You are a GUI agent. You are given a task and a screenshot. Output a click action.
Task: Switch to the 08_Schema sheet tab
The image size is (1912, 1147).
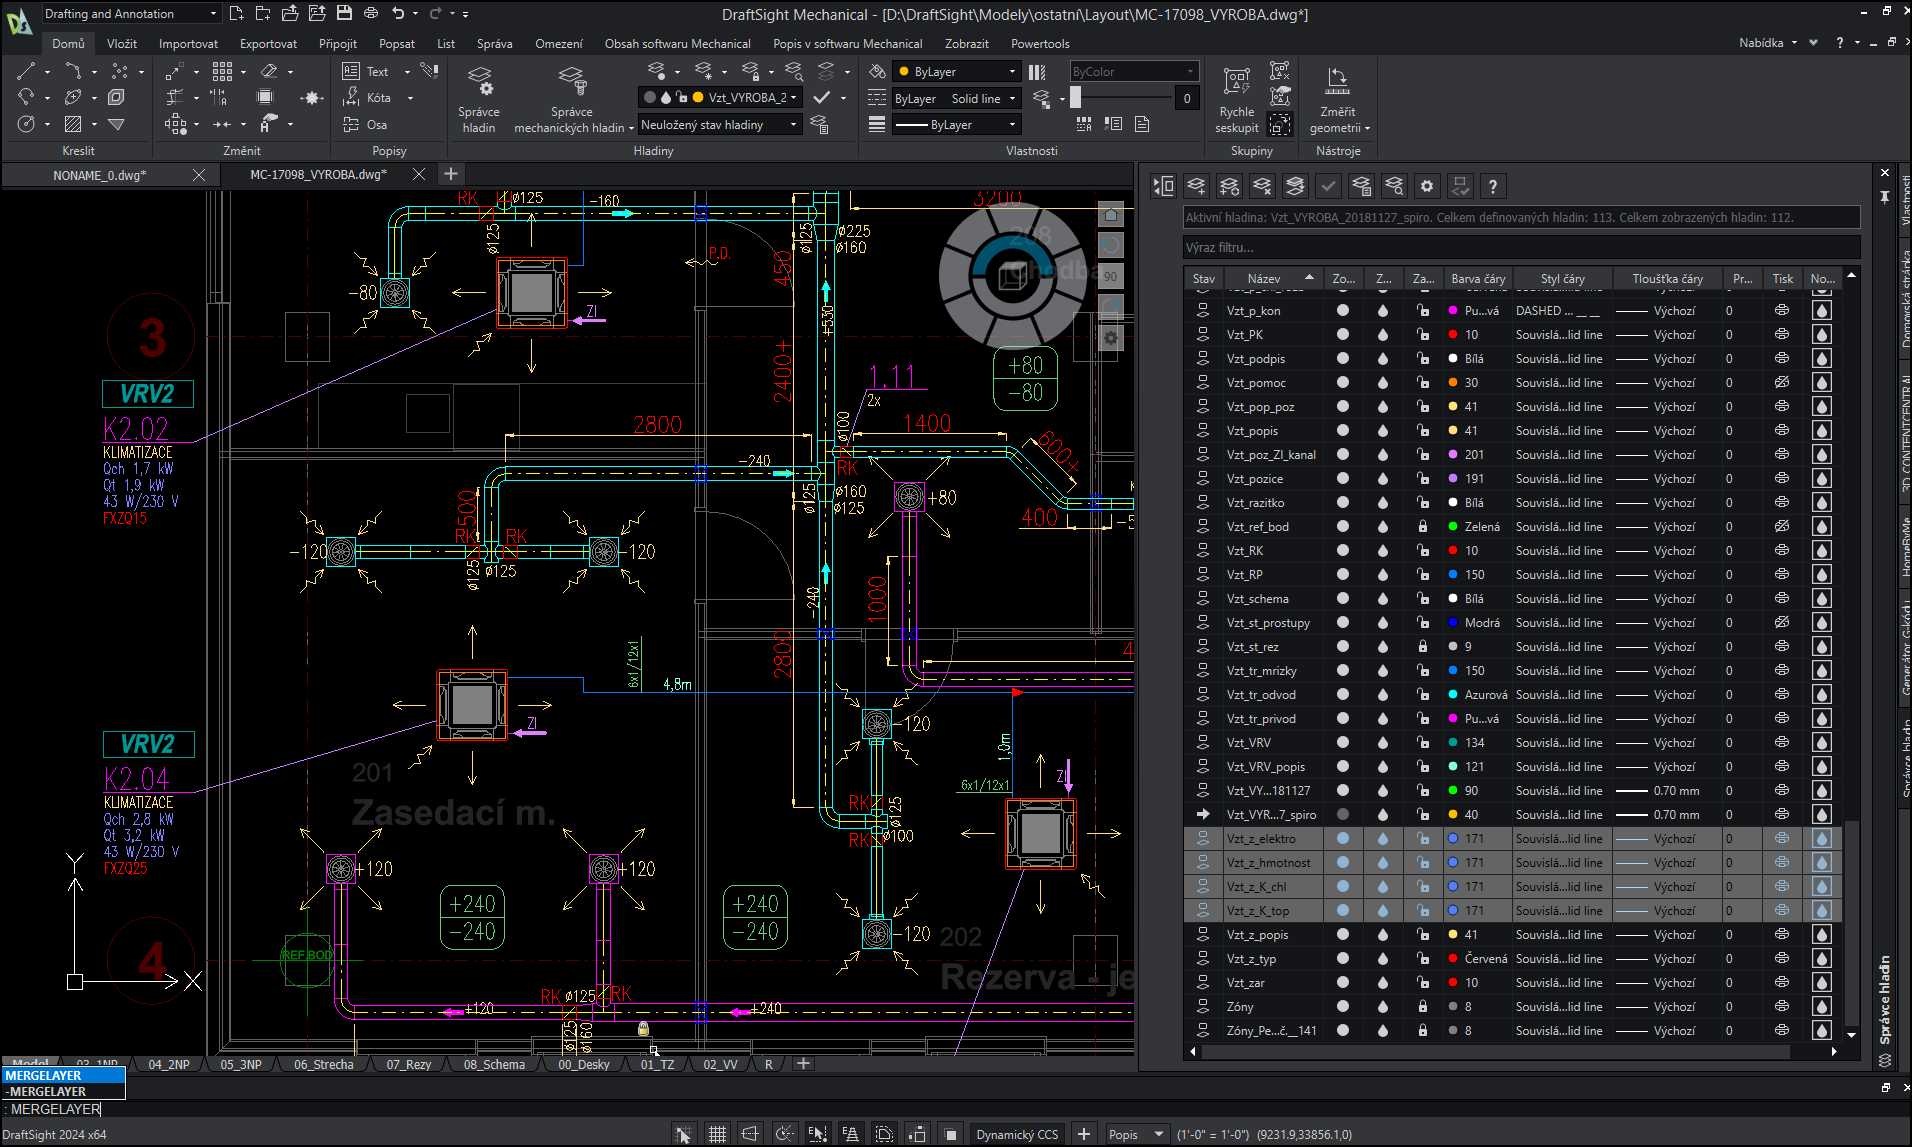494,1064
